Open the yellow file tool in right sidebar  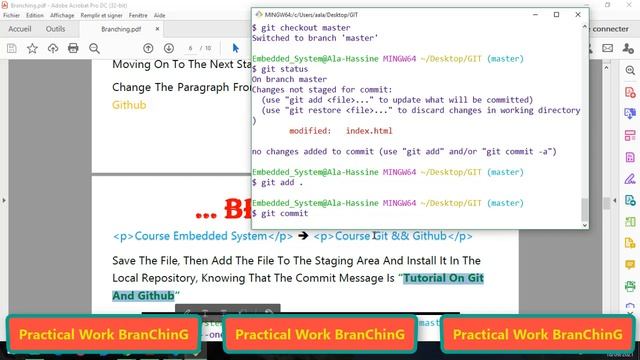coord(630,243)
